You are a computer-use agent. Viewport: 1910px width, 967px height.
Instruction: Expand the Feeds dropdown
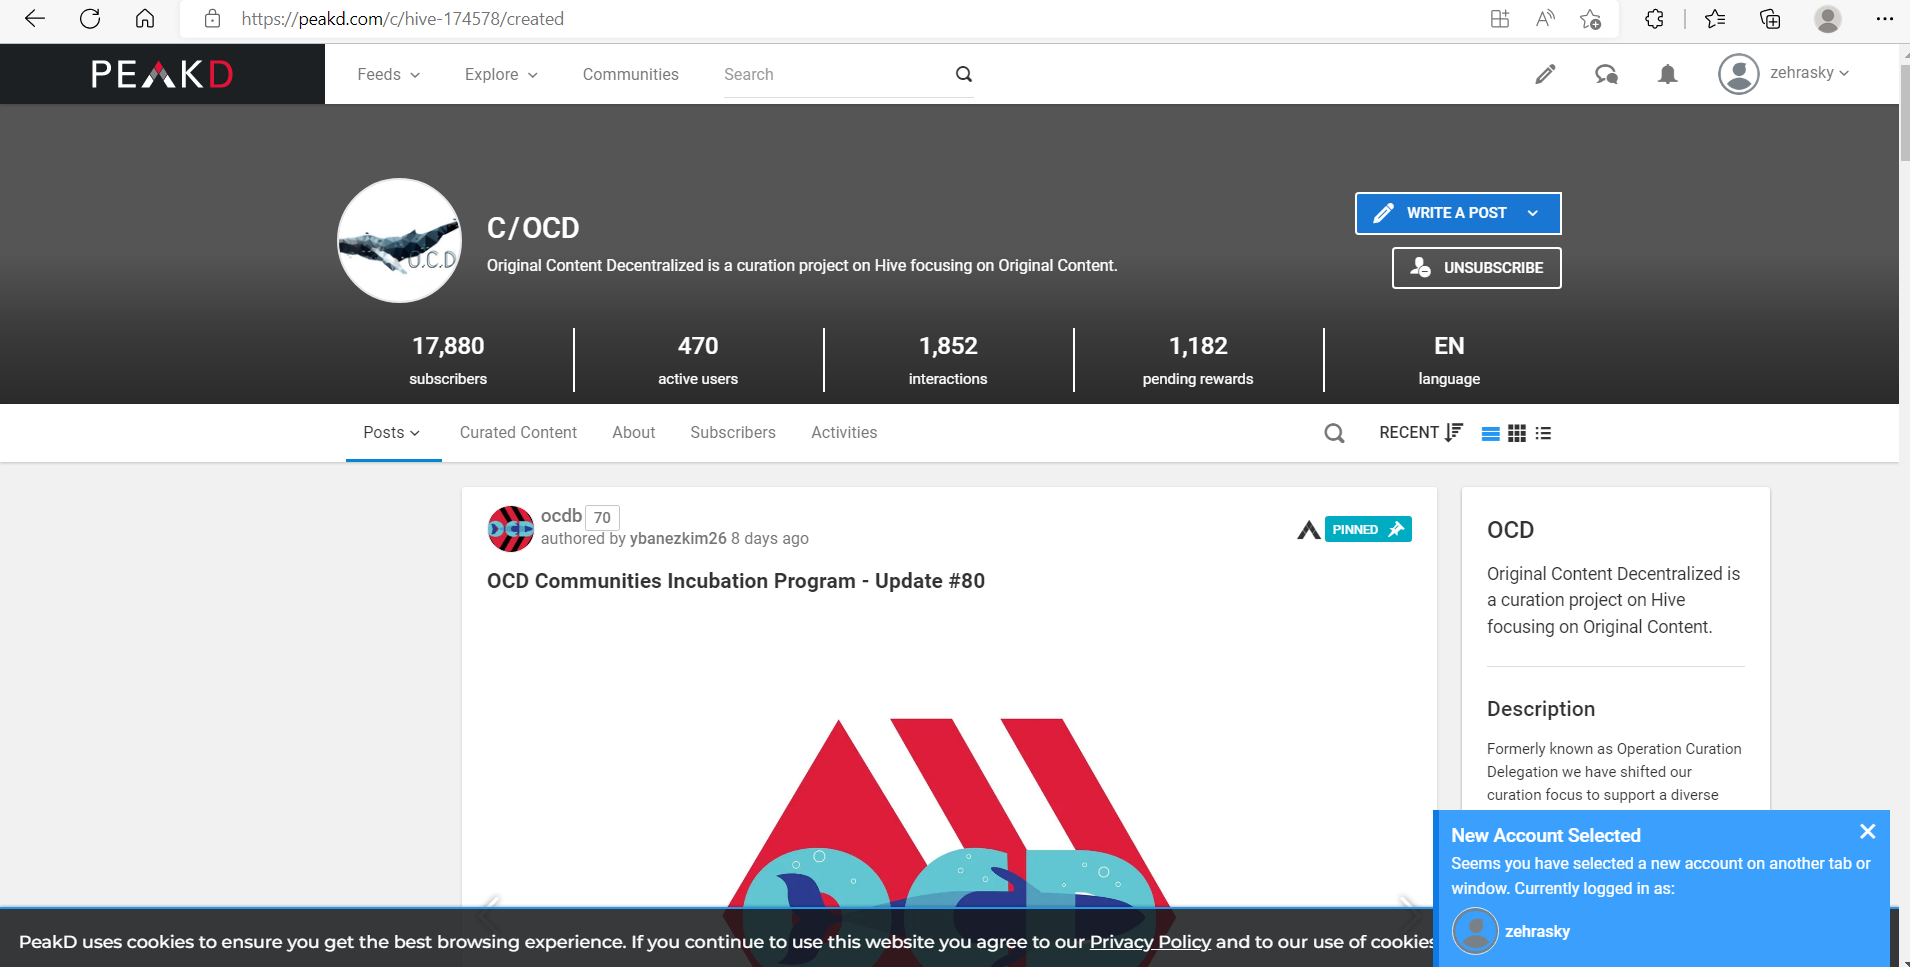tap(388, 74)
